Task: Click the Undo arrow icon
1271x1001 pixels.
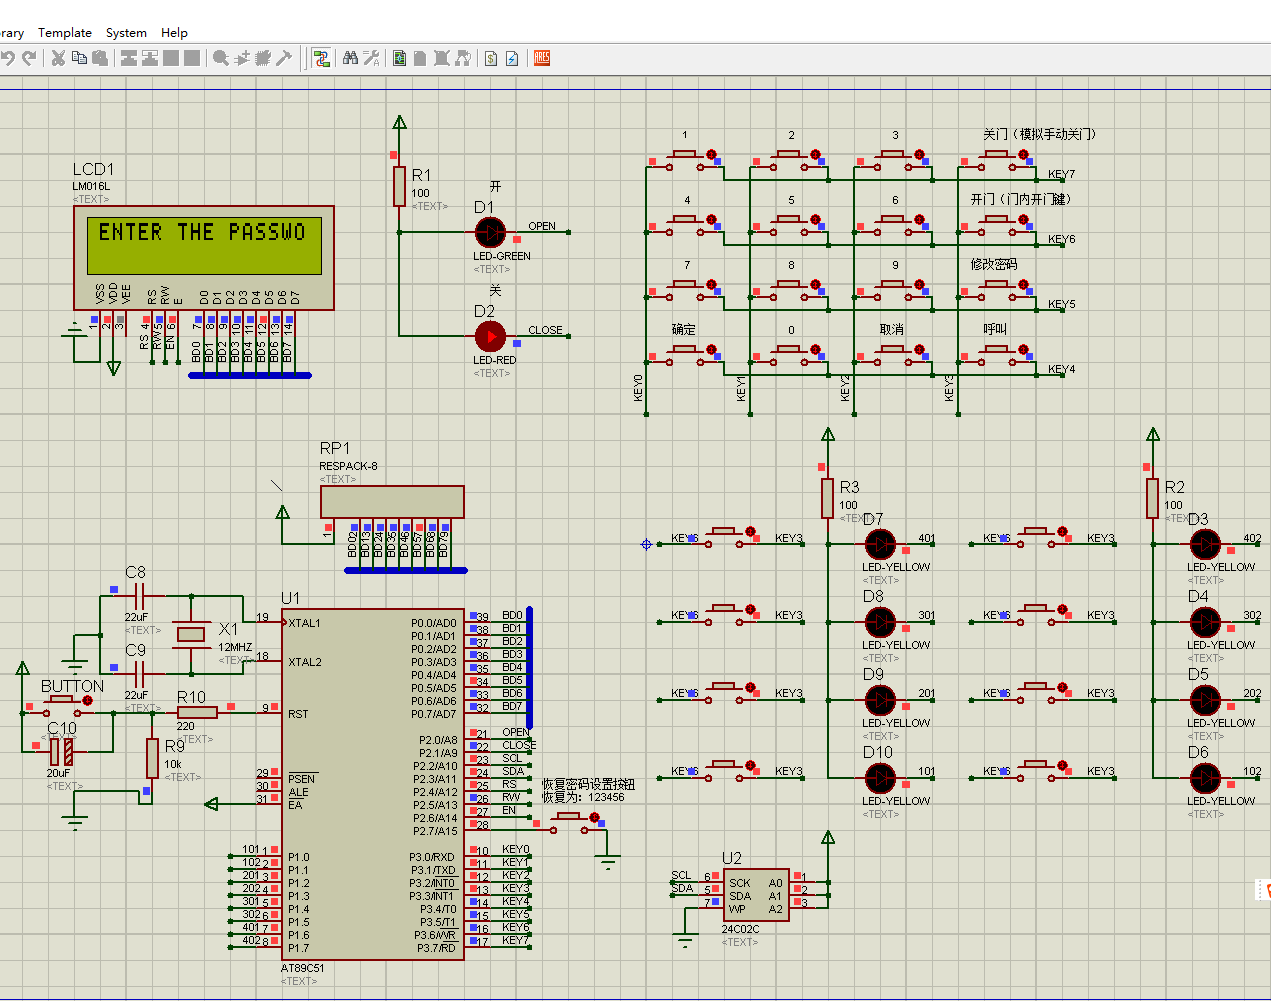Action: [7, 58]
